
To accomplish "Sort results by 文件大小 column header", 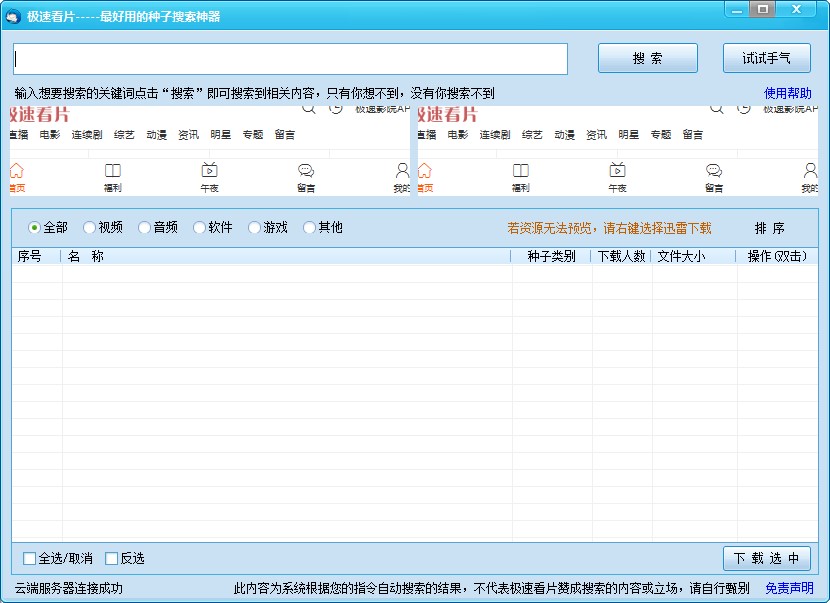I will point(680,256).
